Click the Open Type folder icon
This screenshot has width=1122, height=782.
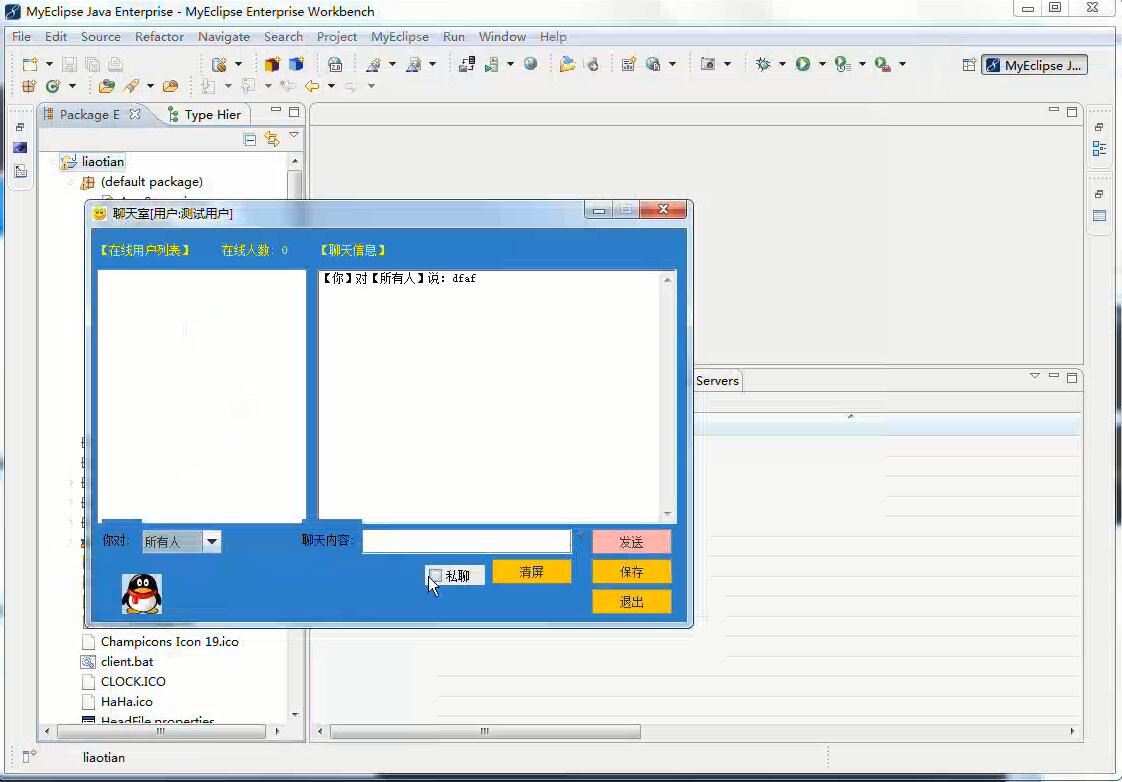[x=107, y=87]
